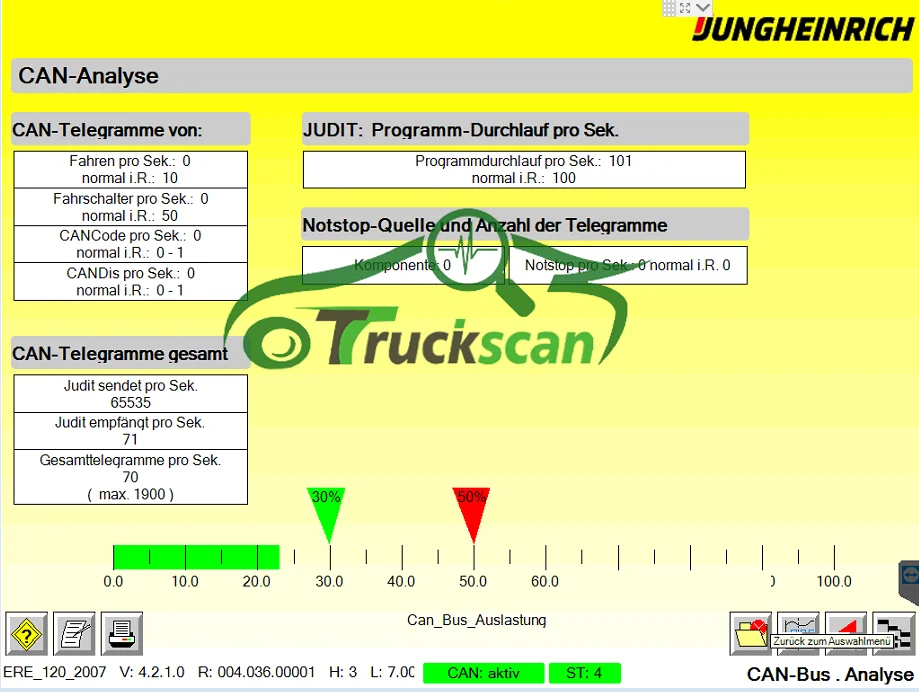Screen dimensions: 919x692
Task: Click the fullscreen expand arrows icon
Action: (685, 8)
